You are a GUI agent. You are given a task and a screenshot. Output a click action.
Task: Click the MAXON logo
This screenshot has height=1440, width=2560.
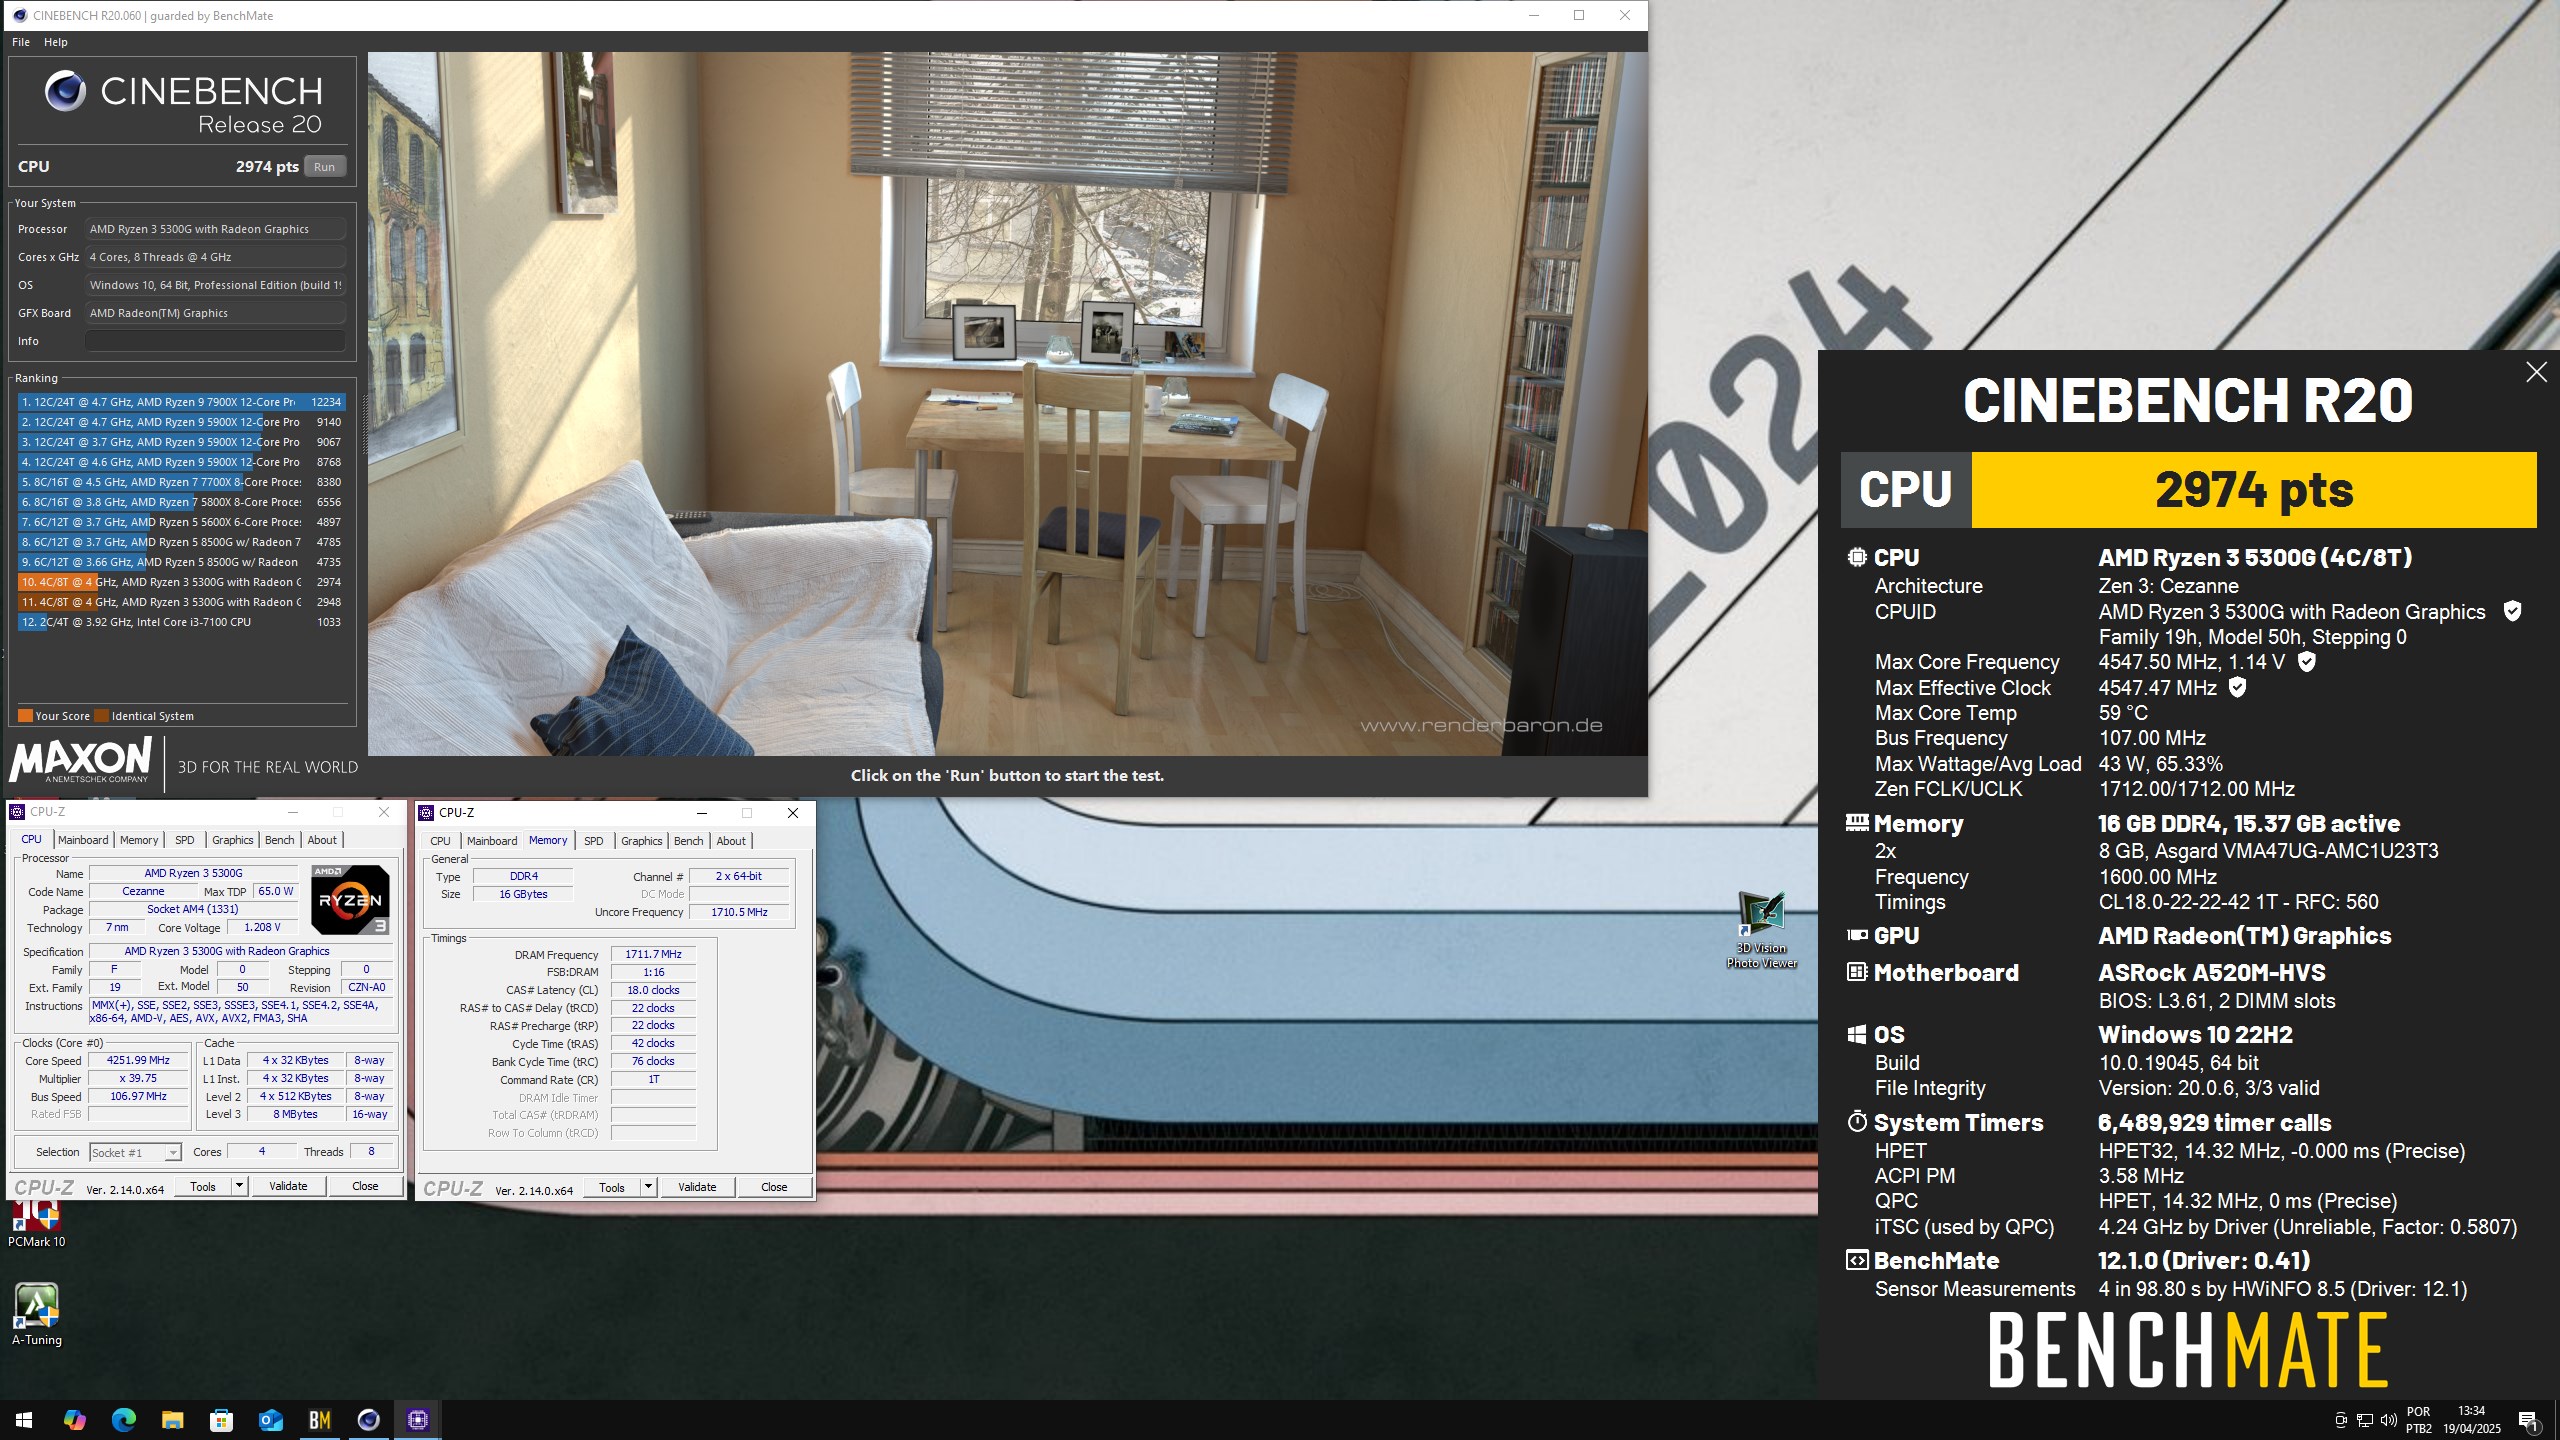tap(81, 761)
